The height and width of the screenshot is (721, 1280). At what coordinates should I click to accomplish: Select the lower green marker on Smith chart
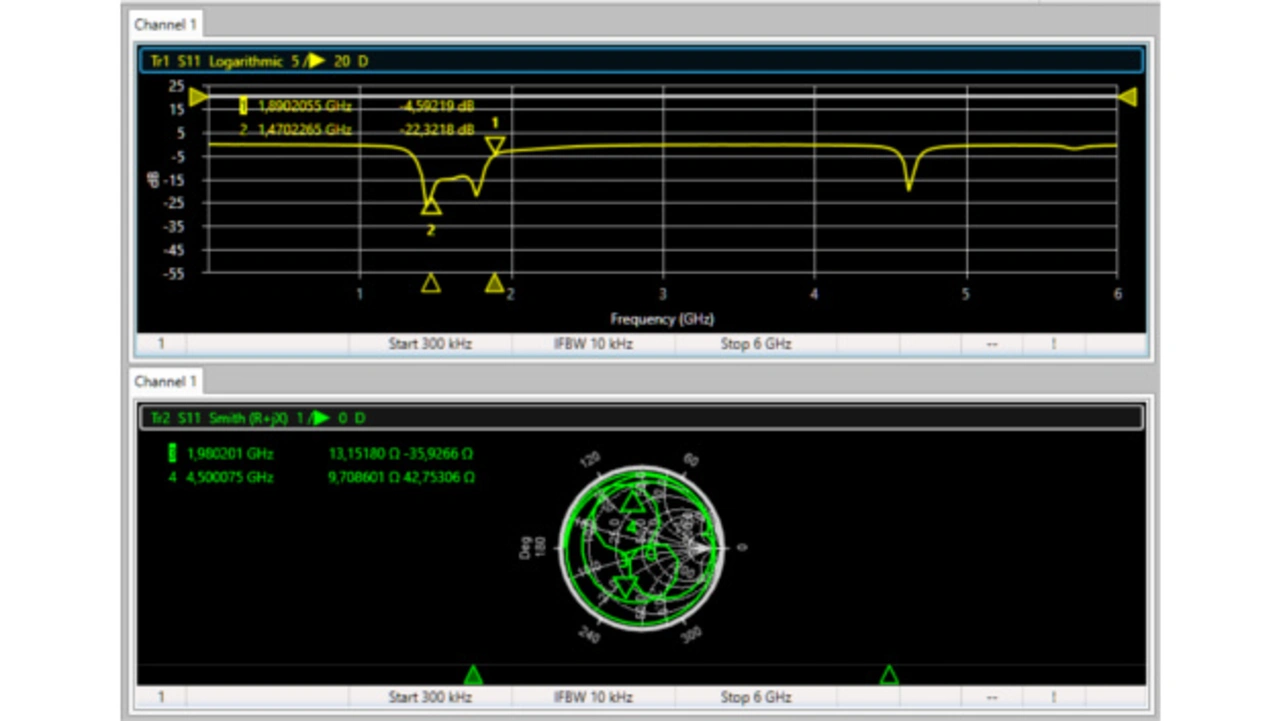(x=625, y=586)
